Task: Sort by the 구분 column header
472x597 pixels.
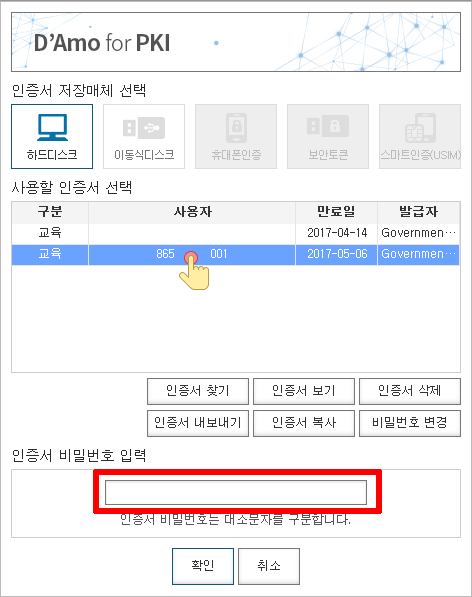Action: click(x=50, y=212)
